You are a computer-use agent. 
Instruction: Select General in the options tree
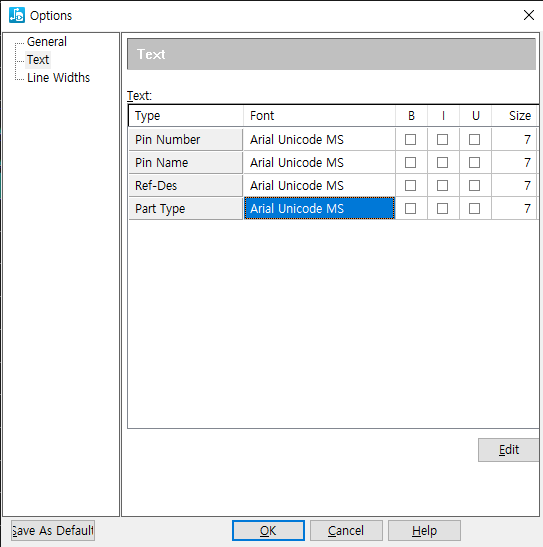pyautogui.click(x=47, y=42)
